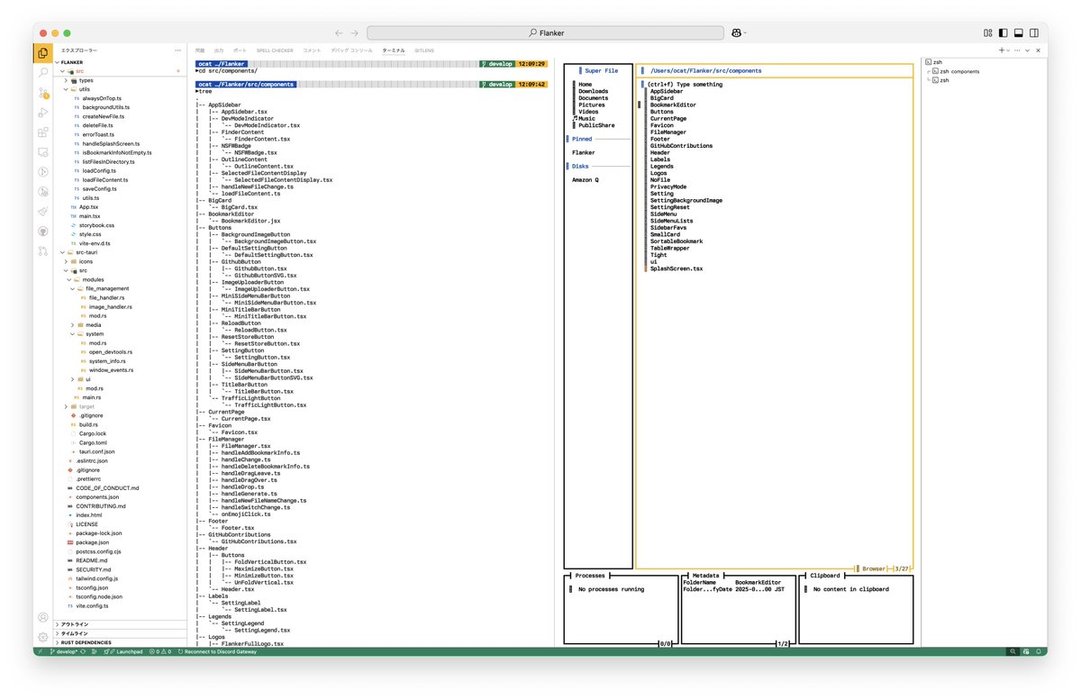
Task: Click Reconnect to Discord Gateway
Action: click(x=218, y=651)
